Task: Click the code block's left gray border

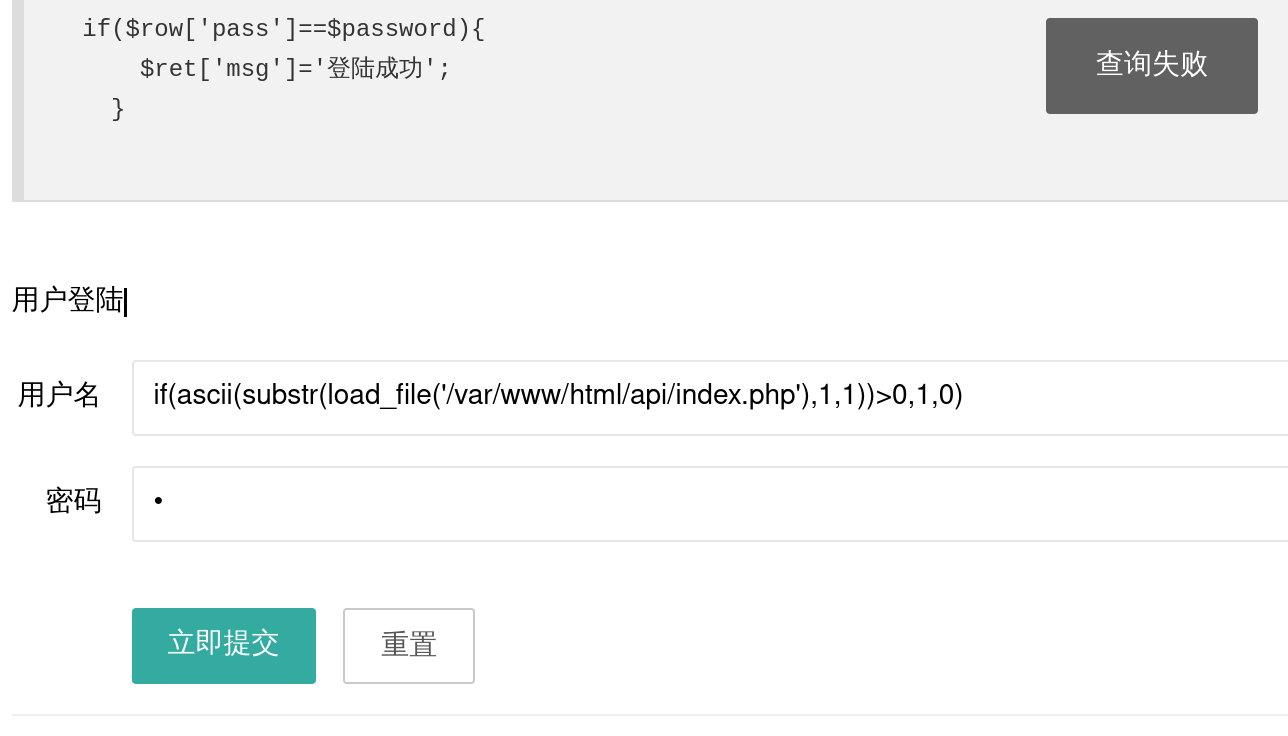Action: click(x=17, y=100)
